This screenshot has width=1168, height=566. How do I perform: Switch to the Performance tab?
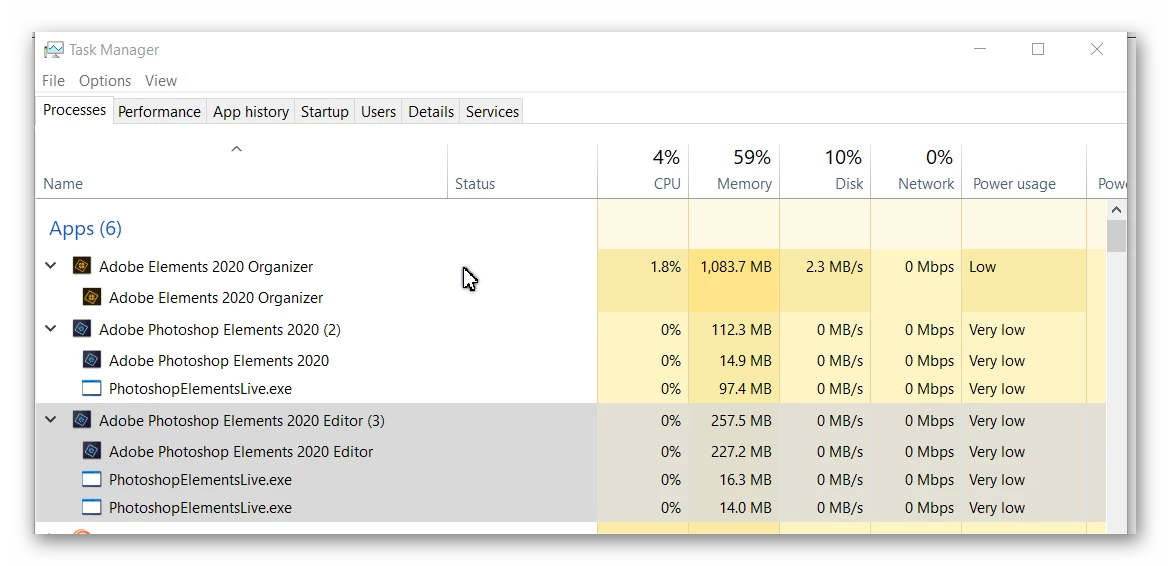(x=159, y=112)
